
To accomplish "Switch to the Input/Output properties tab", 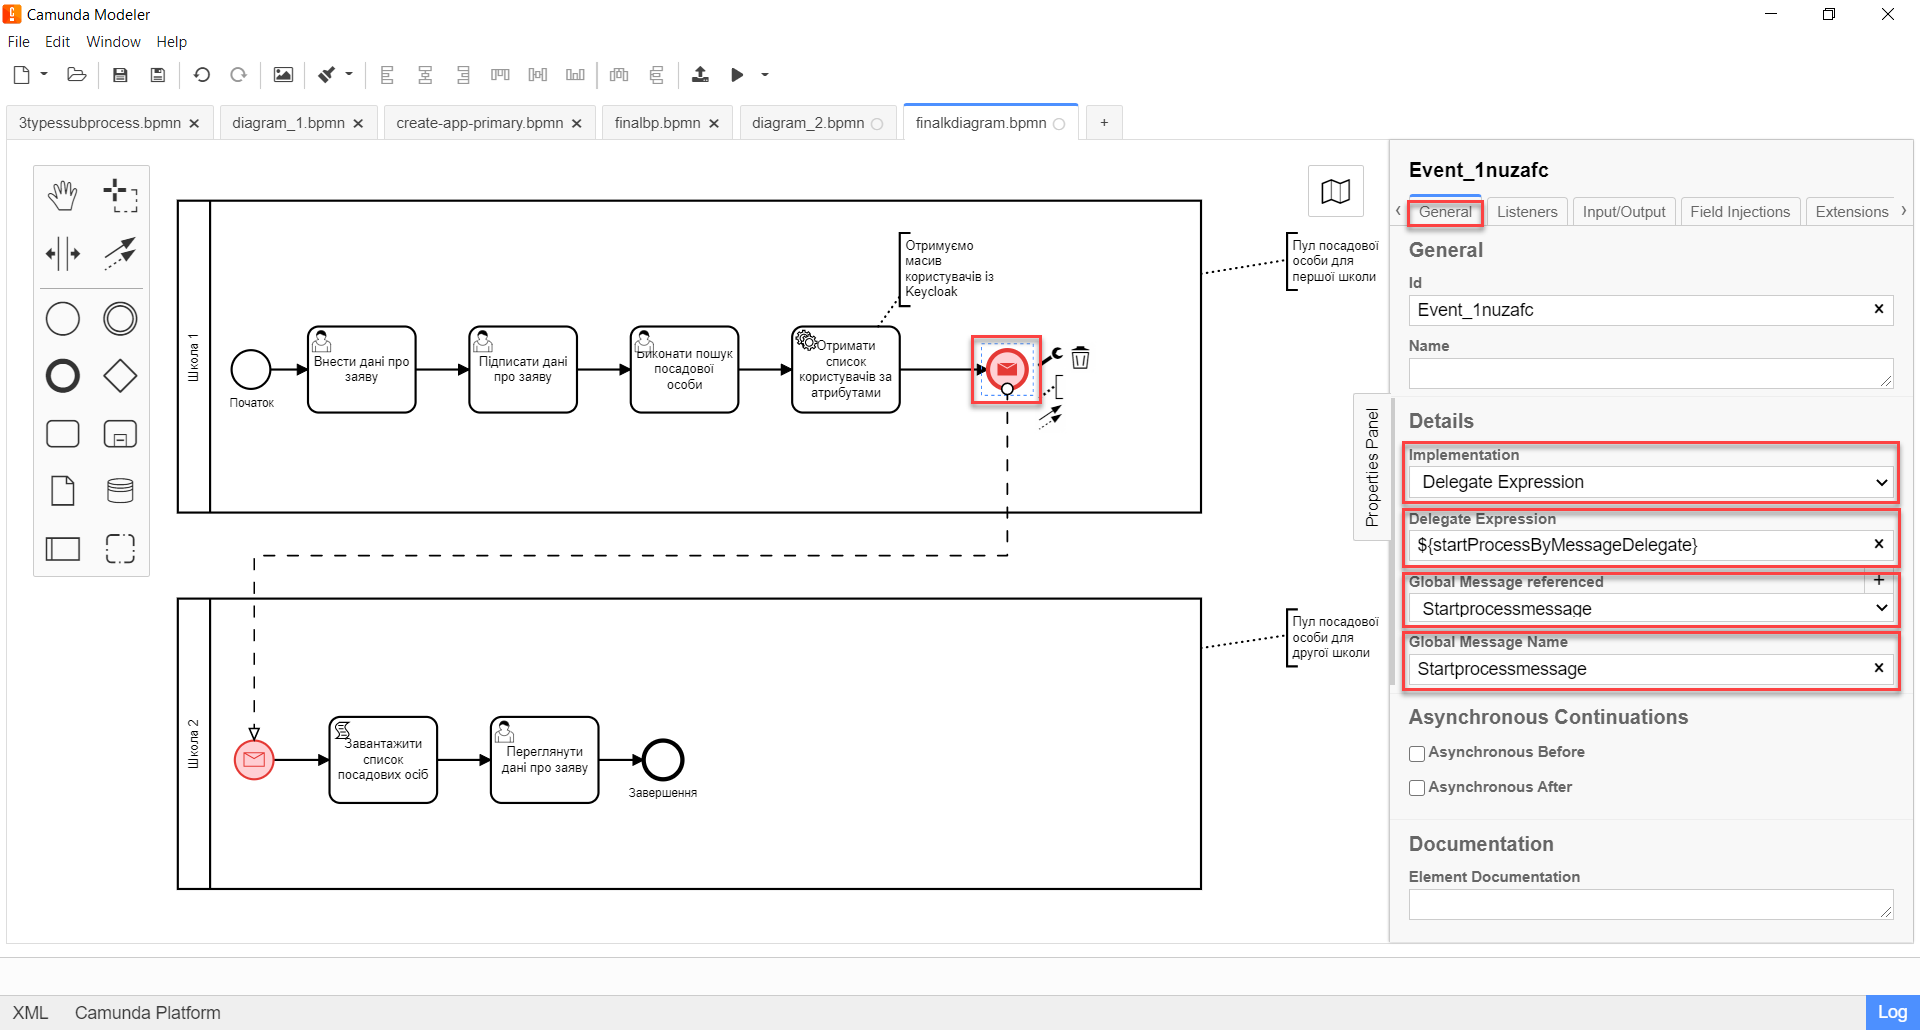I will (x=1624, y=212).
